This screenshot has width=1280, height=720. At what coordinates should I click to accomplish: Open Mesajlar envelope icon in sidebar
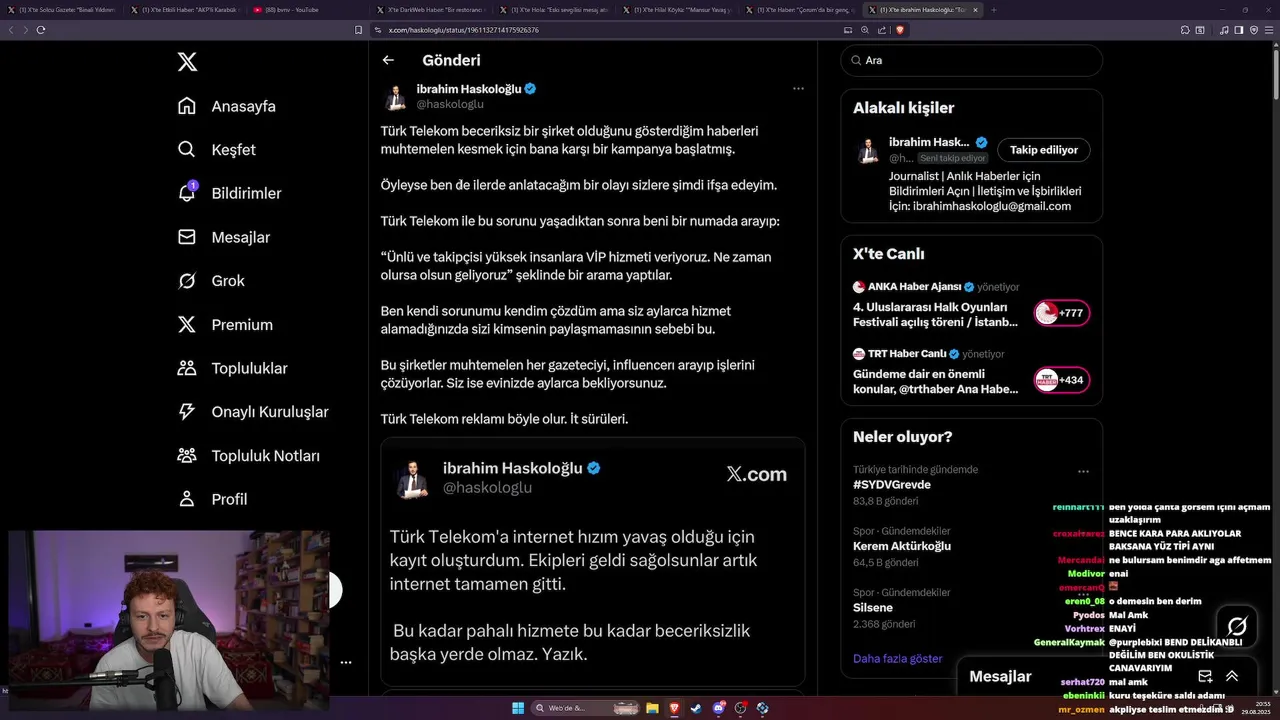point(187,237)
